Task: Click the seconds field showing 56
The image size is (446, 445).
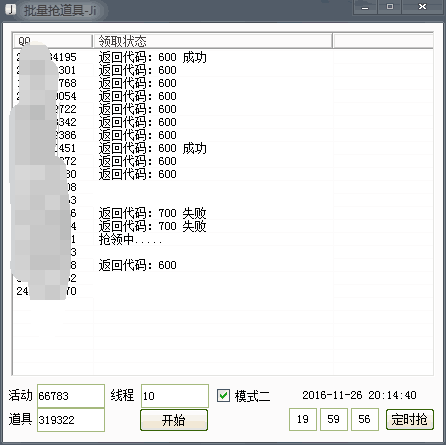Action: [x=365, y=419]
